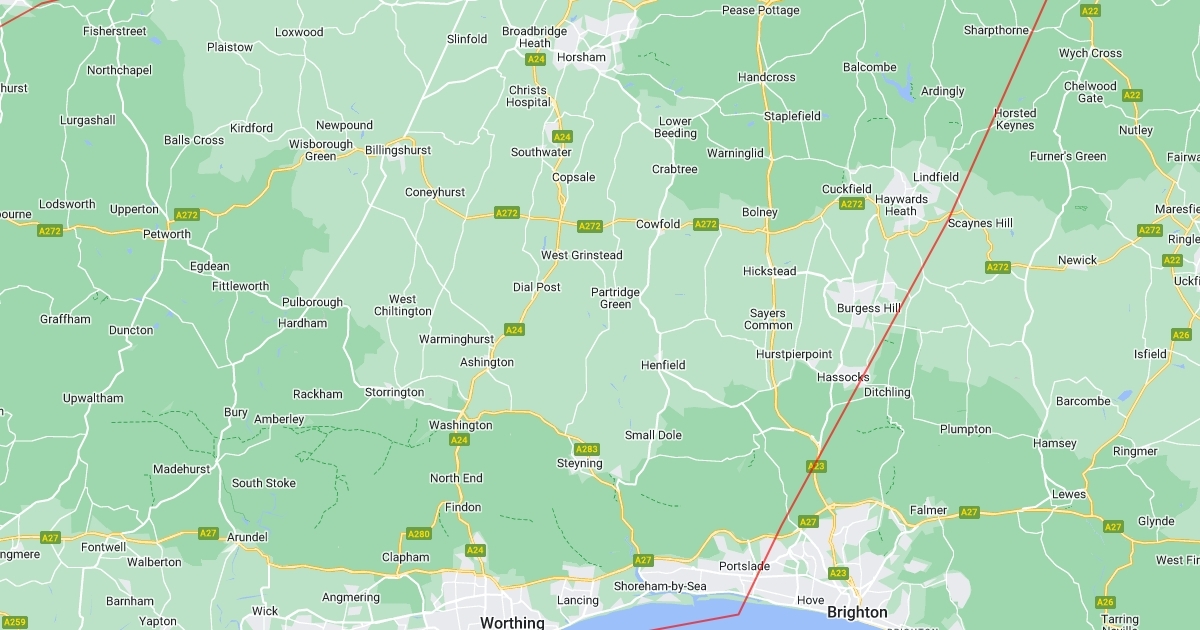Select the Arundel town label

coord(248,537)
